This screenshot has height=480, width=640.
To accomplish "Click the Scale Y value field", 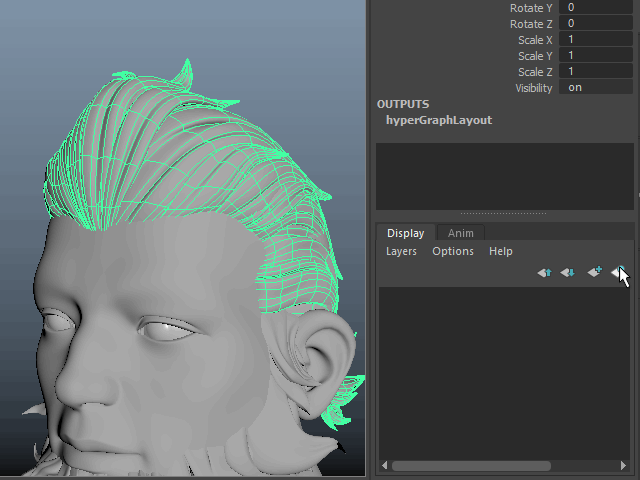I will tap(596, 56).
